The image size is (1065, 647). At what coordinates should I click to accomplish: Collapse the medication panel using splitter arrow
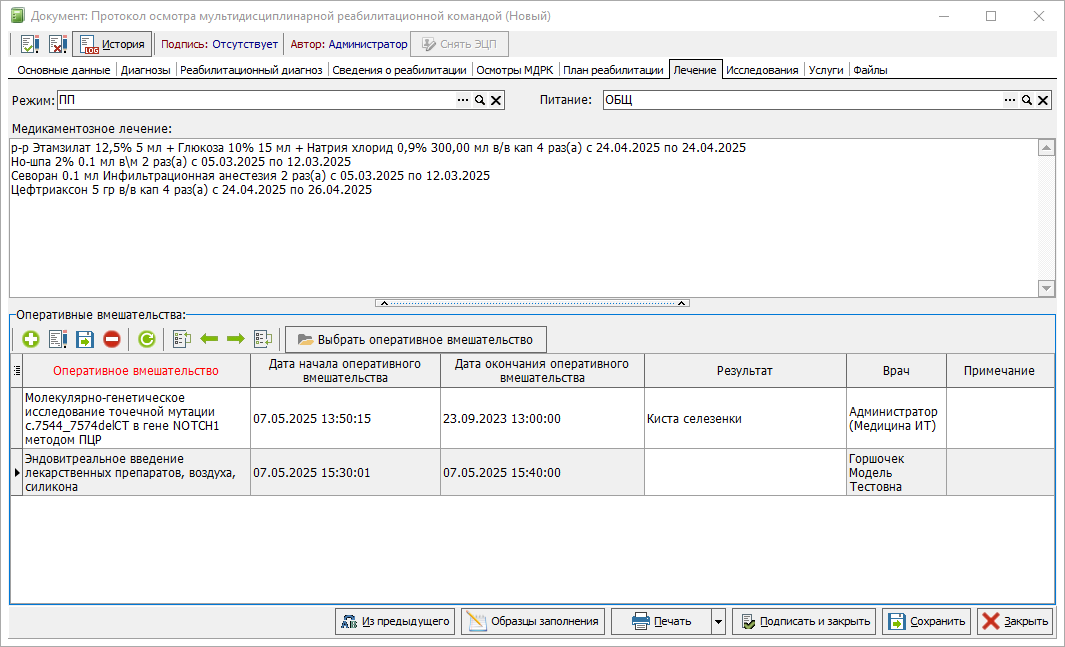(384, 303)
